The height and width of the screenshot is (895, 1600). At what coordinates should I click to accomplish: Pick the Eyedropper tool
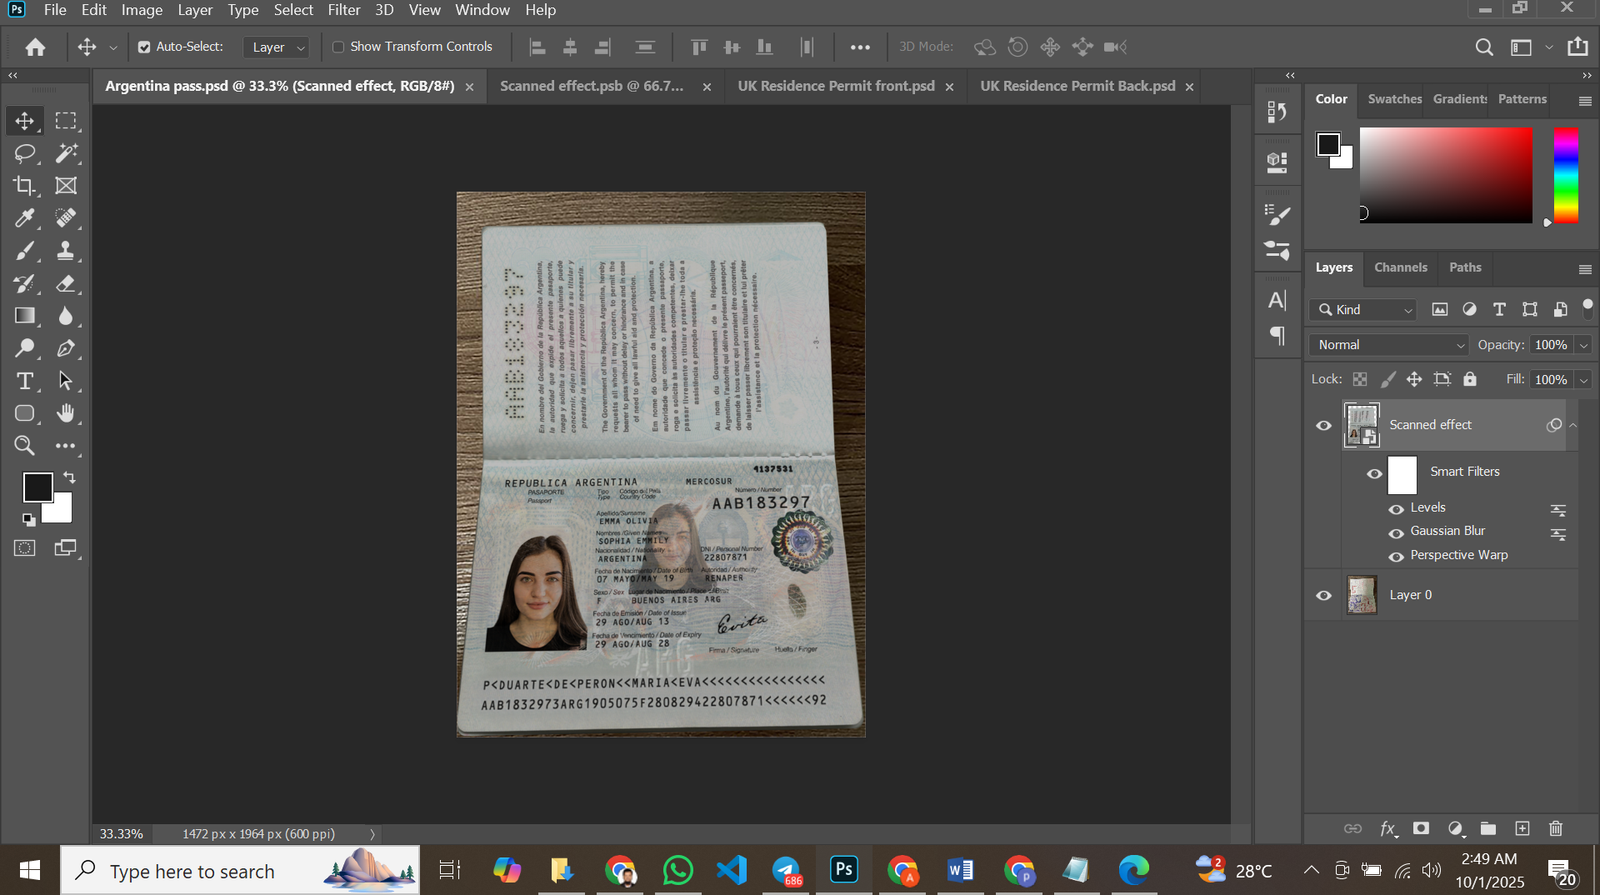click(x=24, y=218)
